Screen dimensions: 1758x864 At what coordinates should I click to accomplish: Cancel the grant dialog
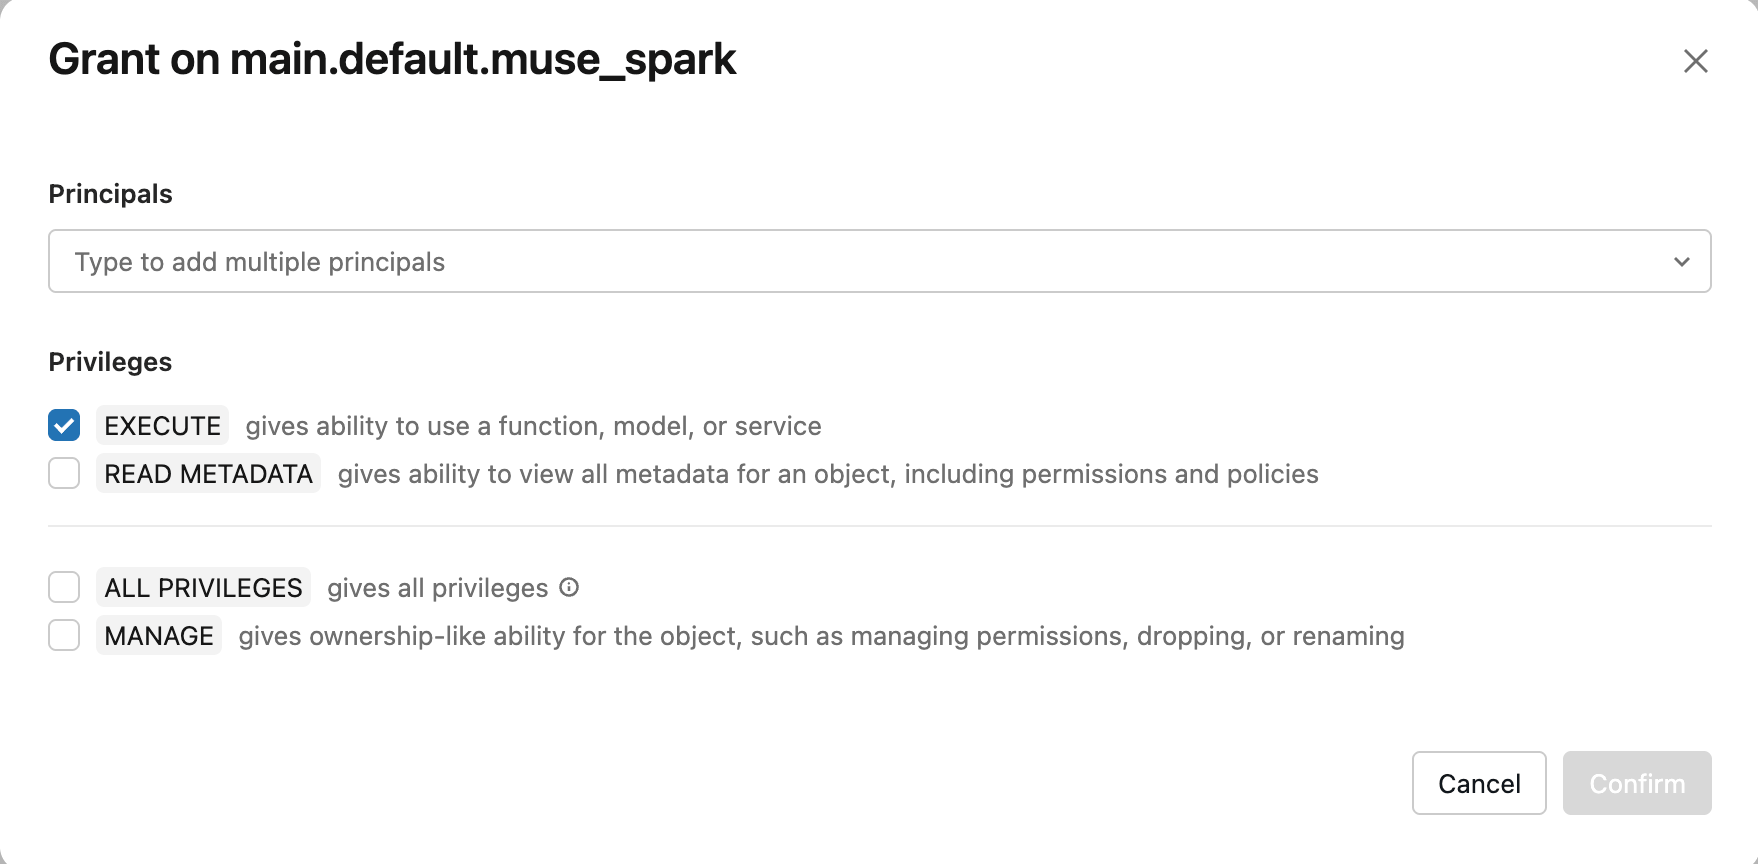[x=1479, y=783]
